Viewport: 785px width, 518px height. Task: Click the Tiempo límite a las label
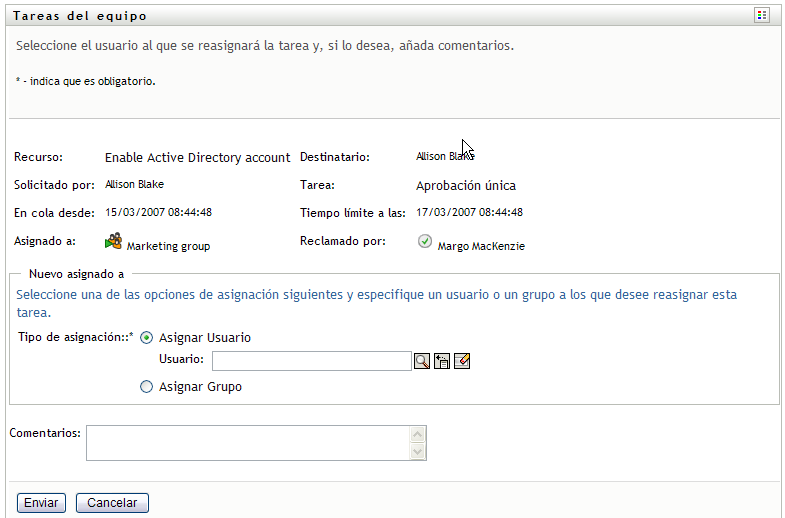352,213
